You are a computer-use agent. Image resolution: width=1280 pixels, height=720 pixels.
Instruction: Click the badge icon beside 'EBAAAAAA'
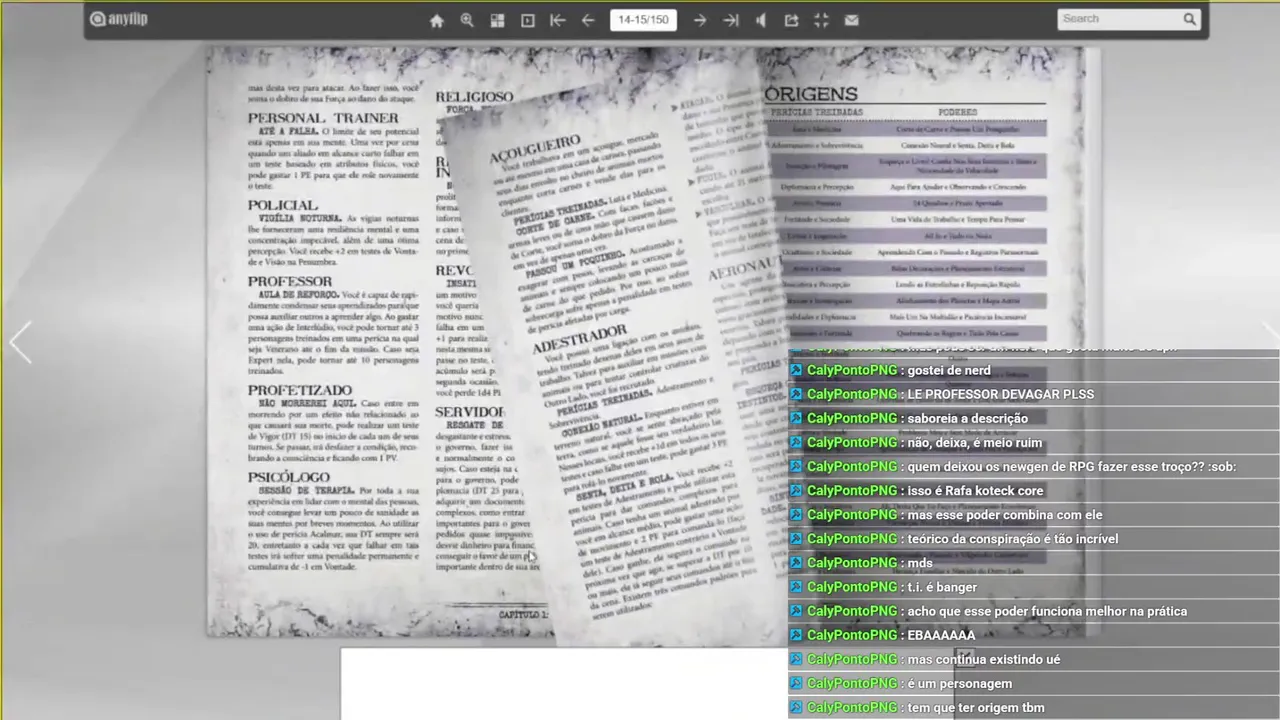click(796, 634)
